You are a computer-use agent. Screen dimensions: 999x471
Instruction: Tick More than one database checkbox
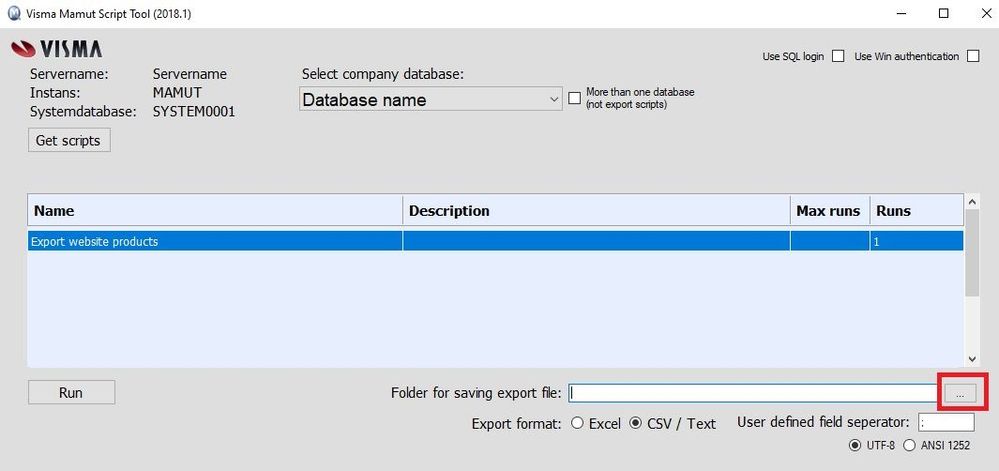(x=575, y=98)
